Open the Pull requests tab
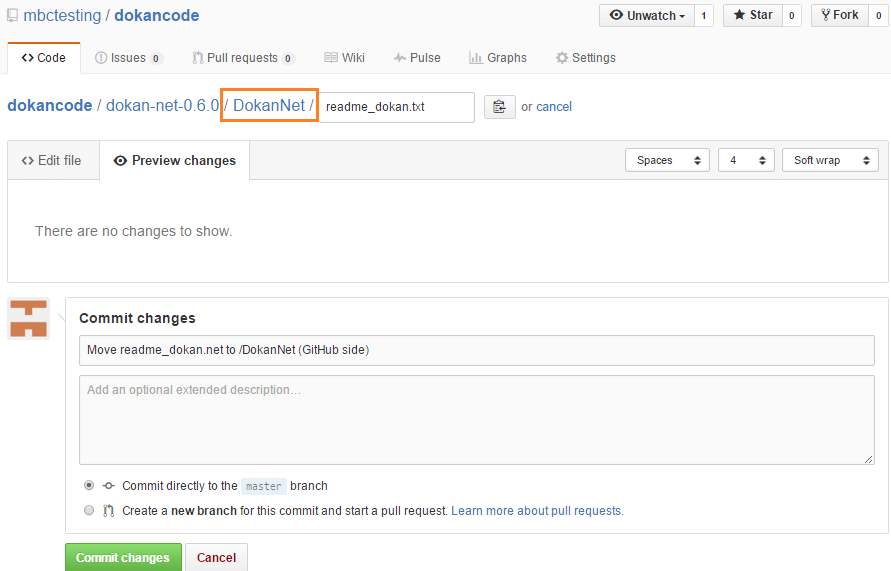The height and width of the screenshot is (571, 891). click(x=243, y=58)
